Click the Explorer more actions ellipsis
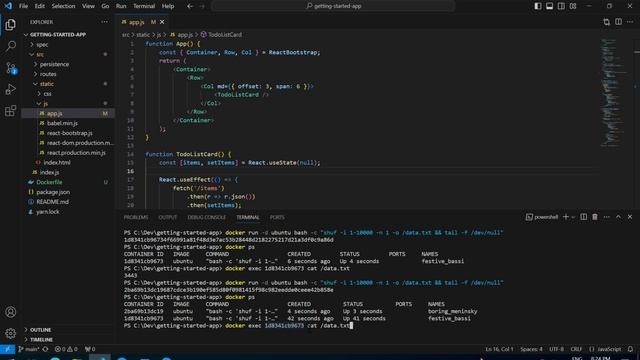Screen dimensions: 640x360 [104, 22]
